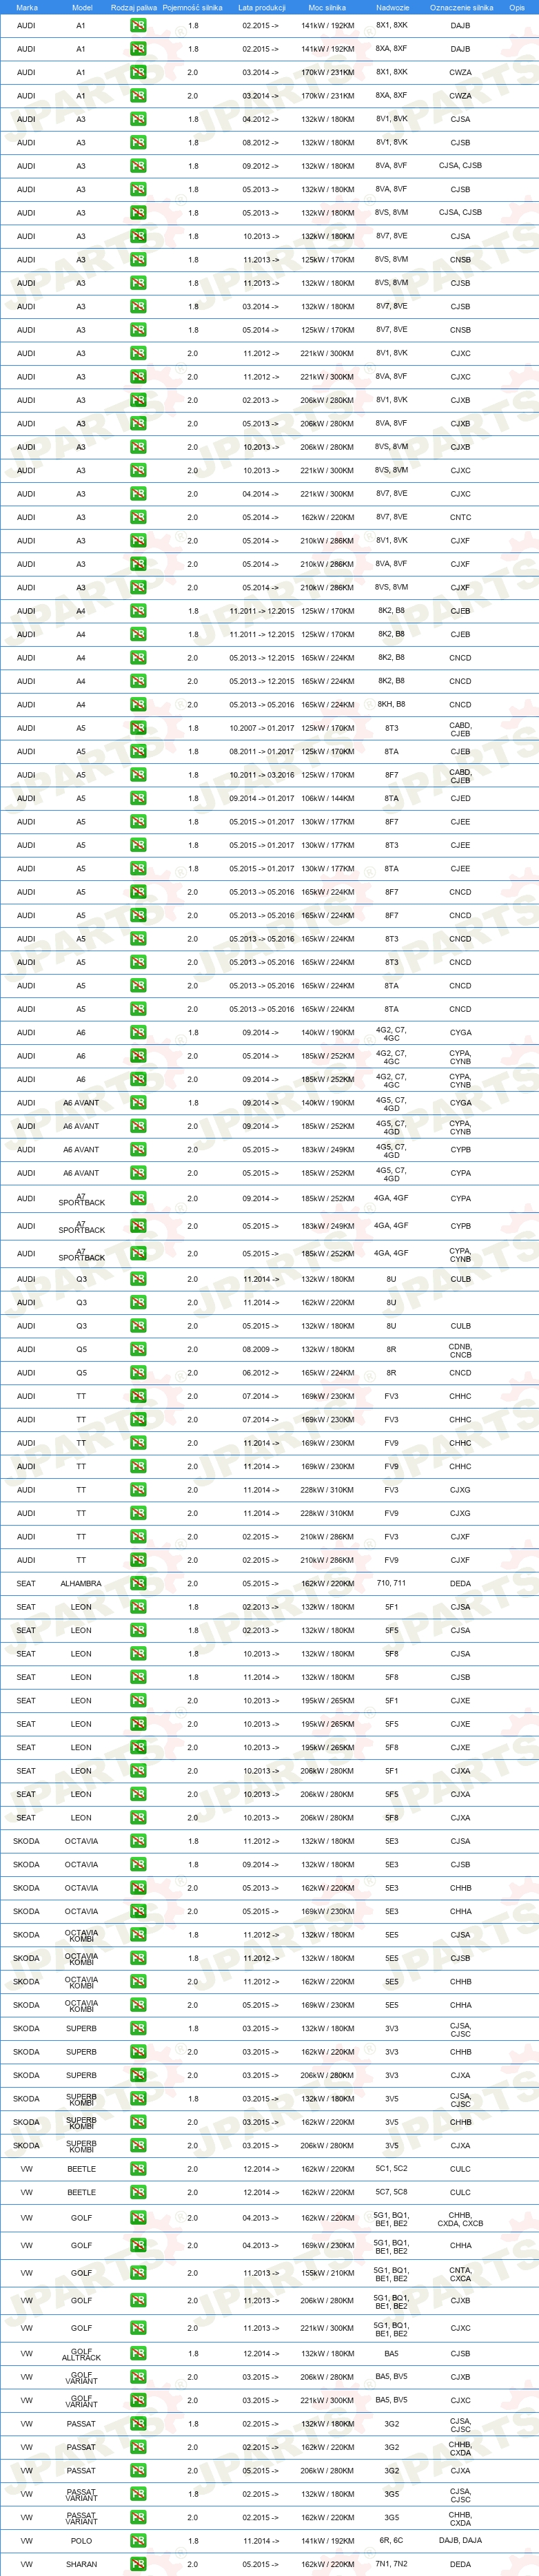The image size is (539, 2576).
Task: Click fuel icon in Audi A1 8XA CWZA row
Action: click(138, 96)
